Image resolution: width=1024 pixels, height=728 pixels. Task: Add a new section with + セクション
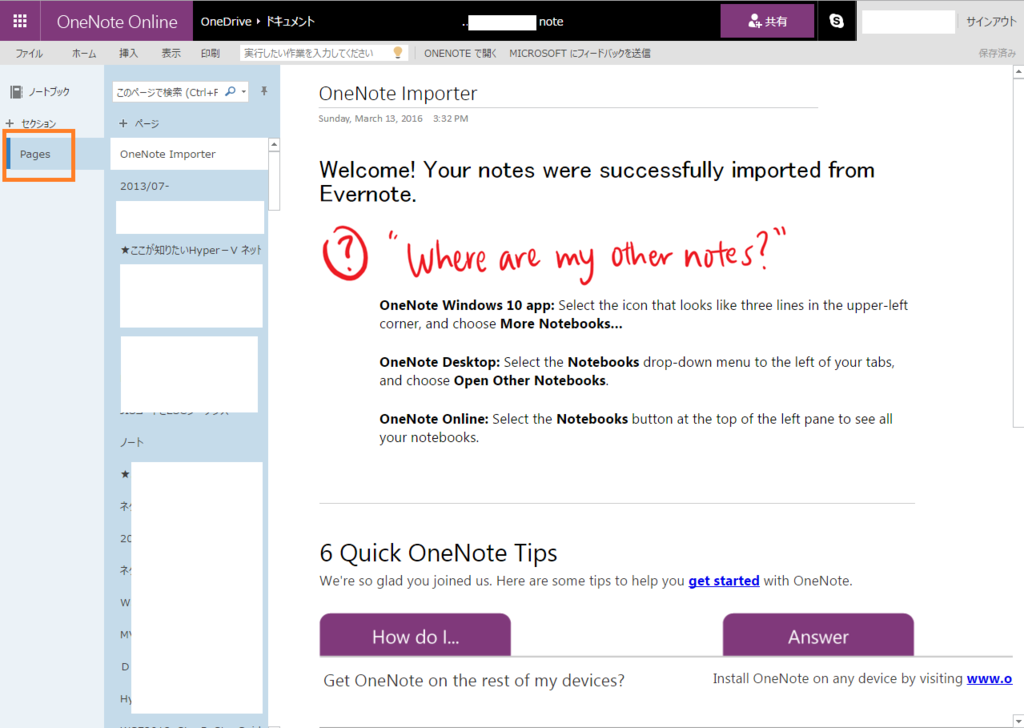click(x=31, y=123)
